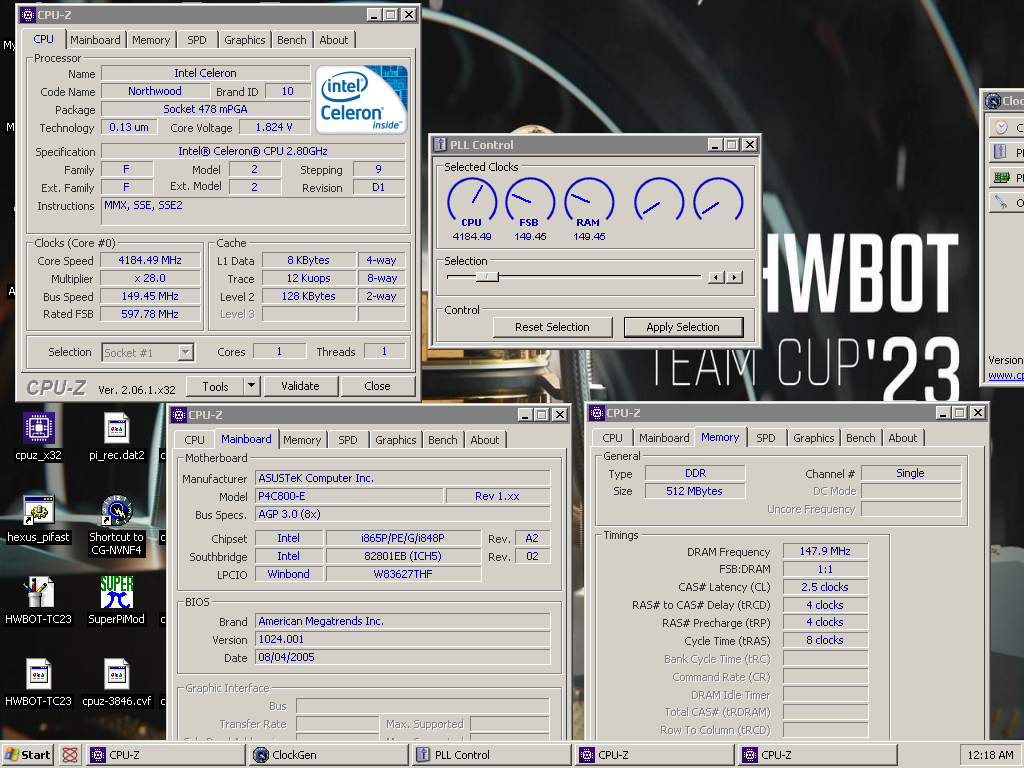Click the Tools button
The image size is (1024, 768).
[x=215, y=386]
